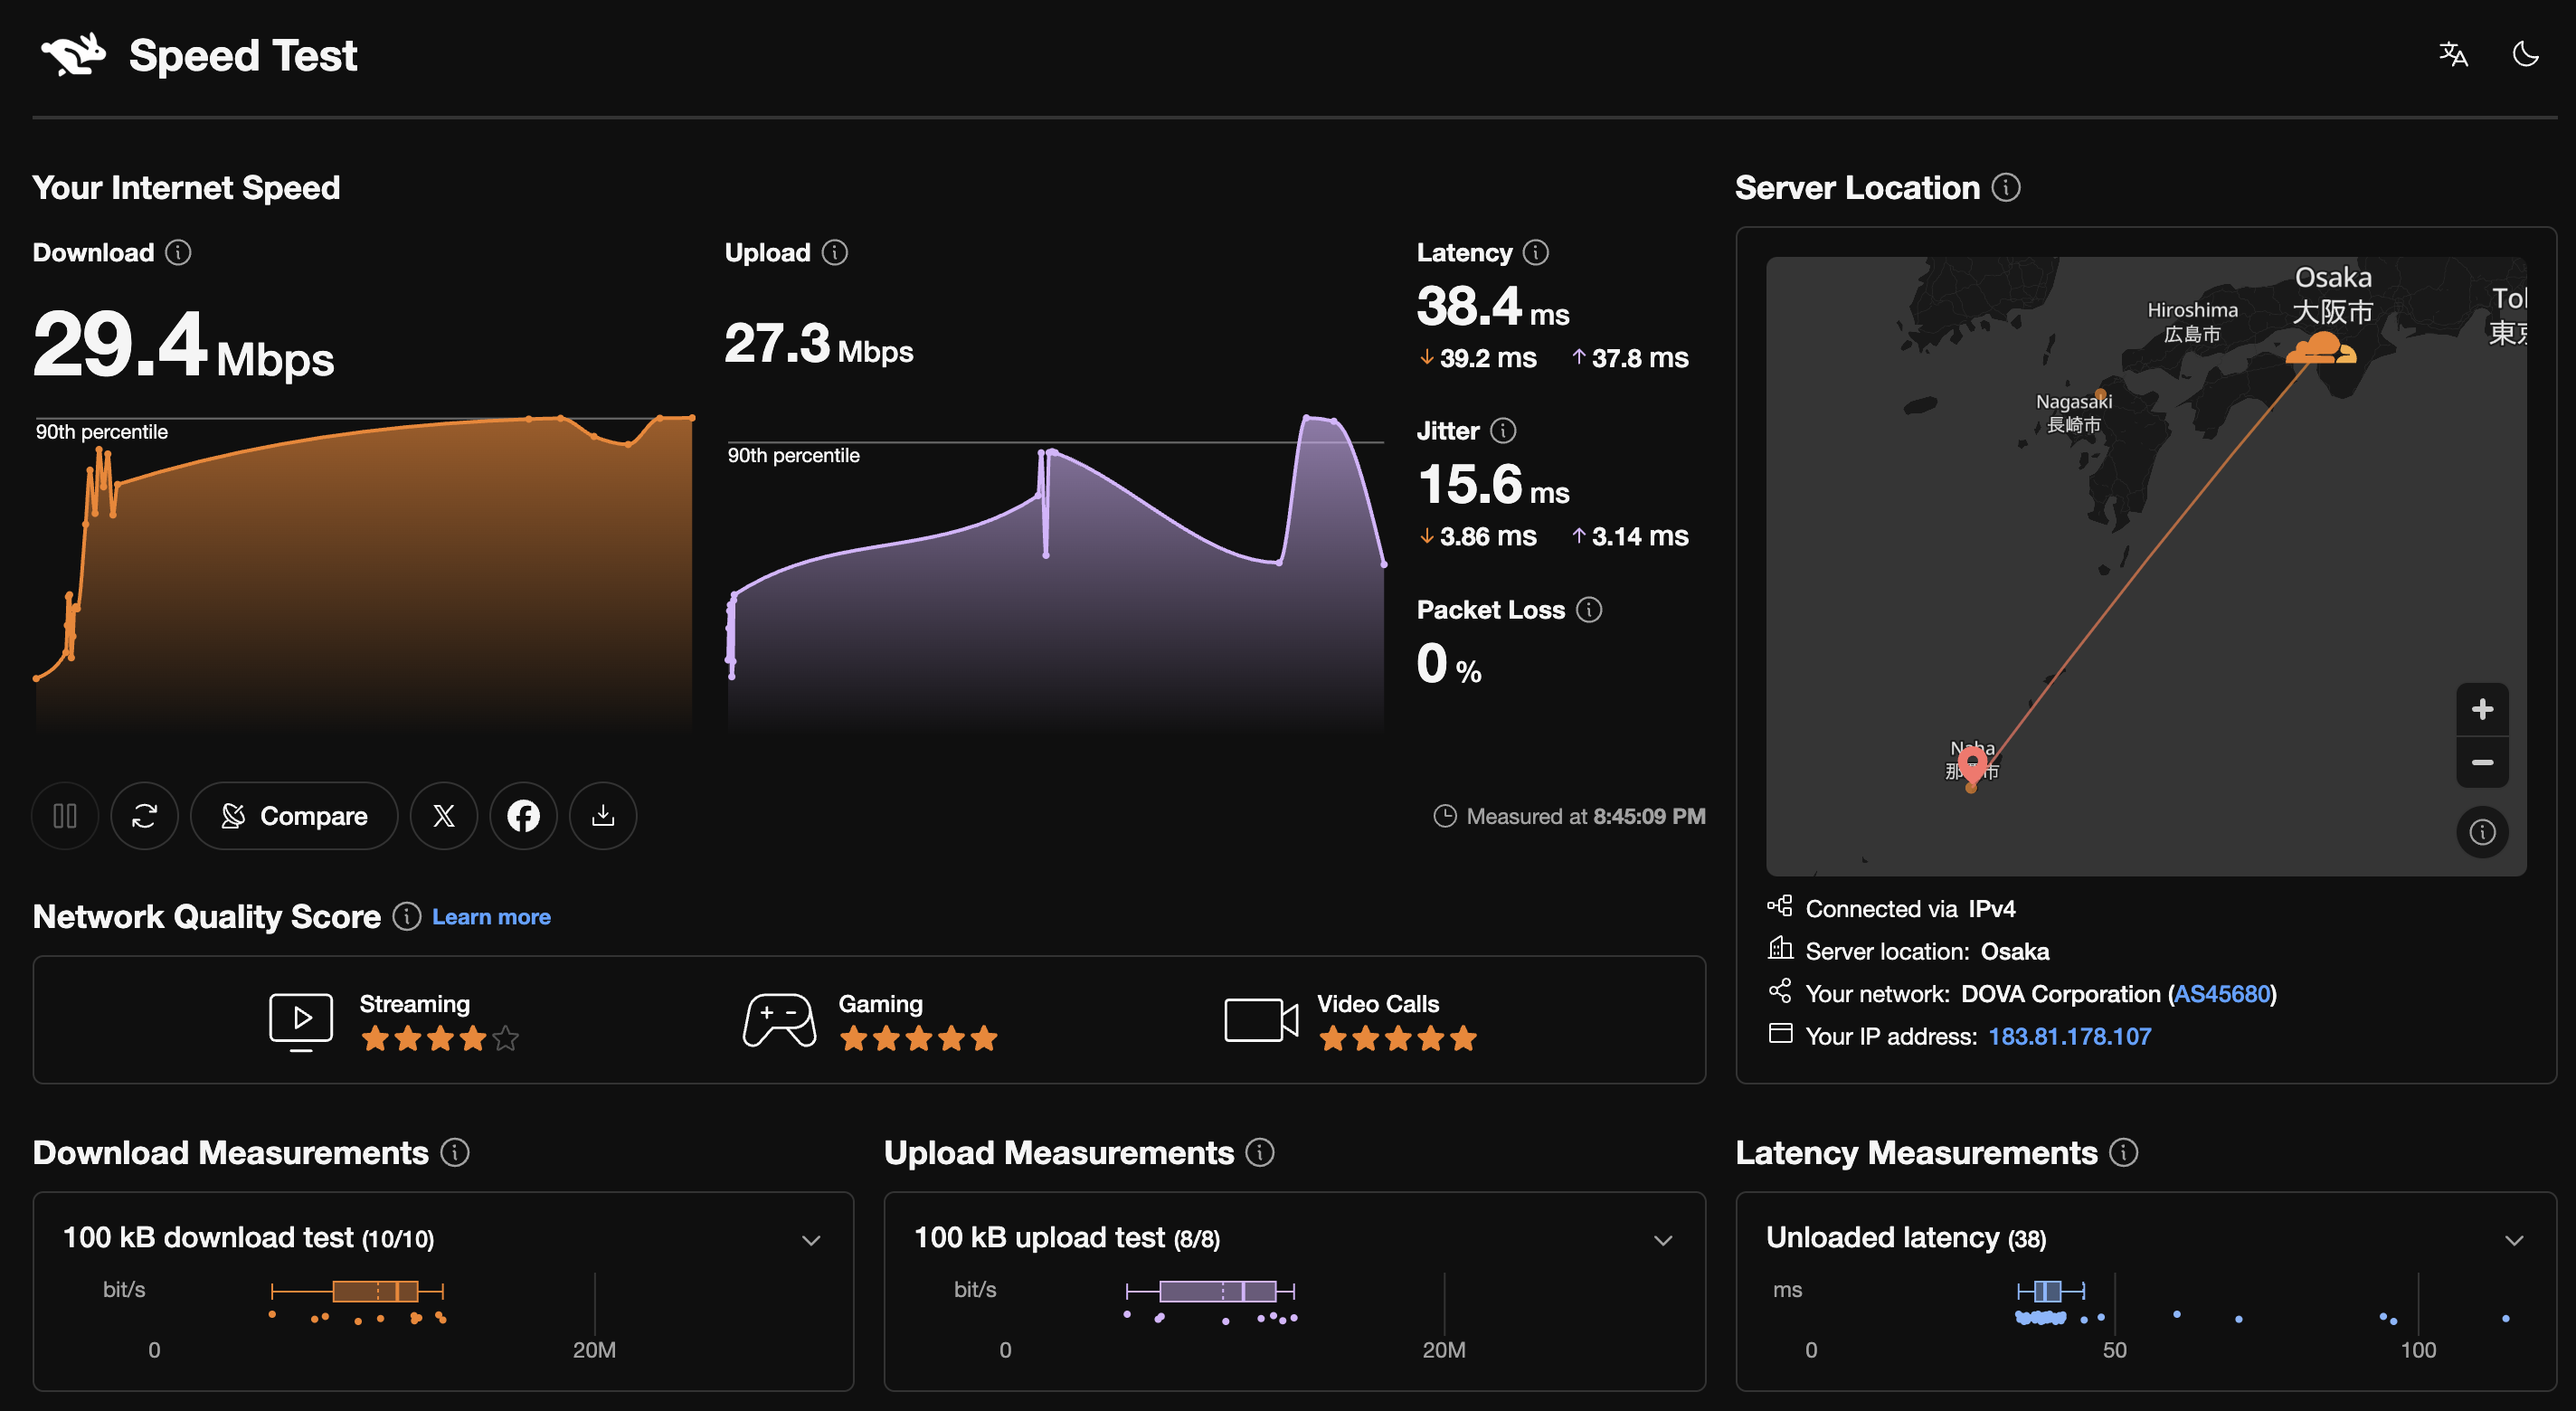Click the Video Calls camera icon
The height and width of the screenshot is (1411, 2576).
point(1261,1020)
